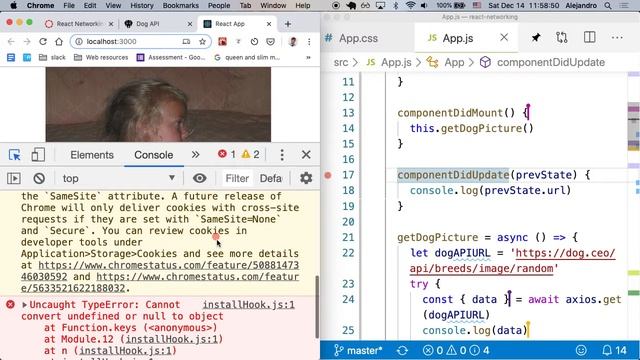Click the red error count badge
Image resolution: width=640 pixels, height=360 pixels.
[227, 154]
